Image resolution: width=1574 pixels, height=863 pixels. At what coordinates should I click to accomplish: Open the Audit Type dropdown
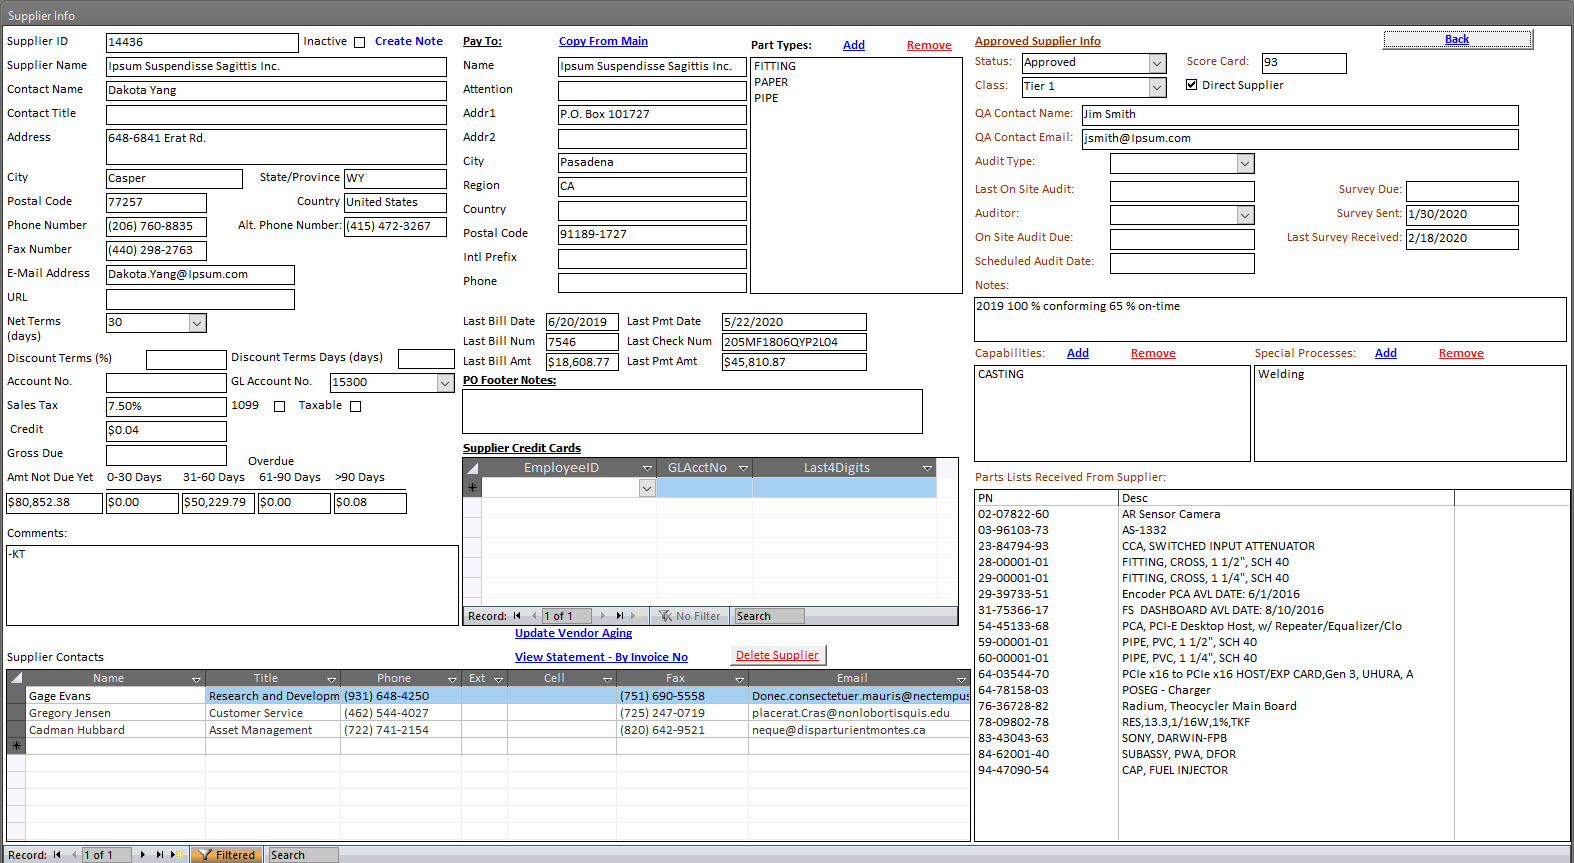1245,163
